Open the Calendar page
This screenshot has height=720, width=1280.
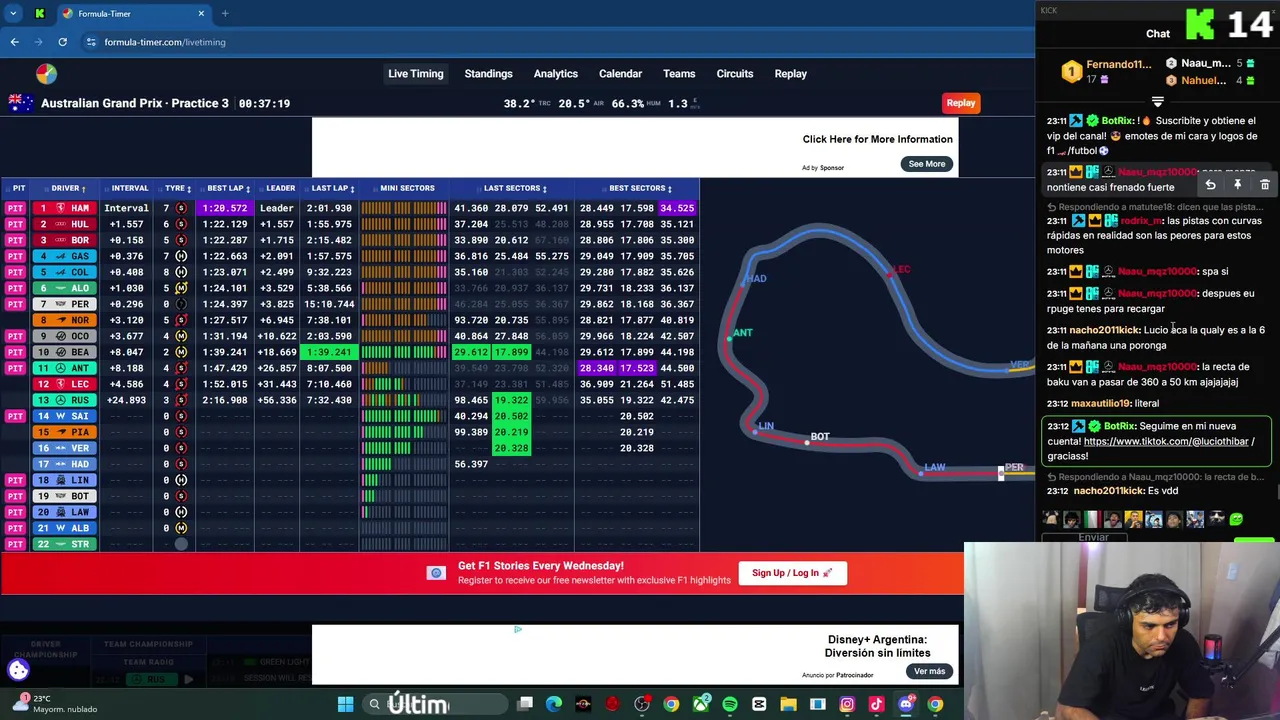(620, 74)
